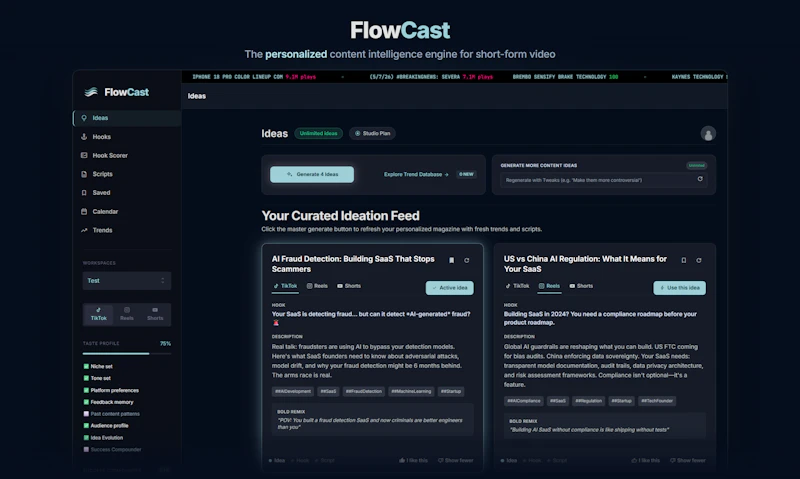Open Calendar via its sidebar calendar icon
Image resolution: width=800 pixels, height=479 pixels.
point(84,211)
